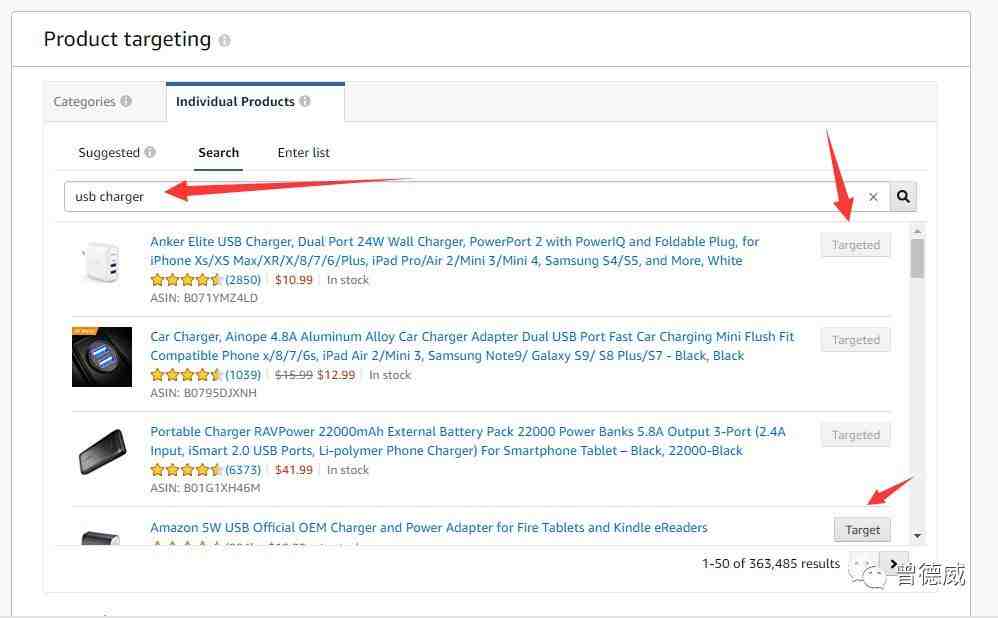Go to next results page arrow
998x618 pixels.
coord(892,563)
